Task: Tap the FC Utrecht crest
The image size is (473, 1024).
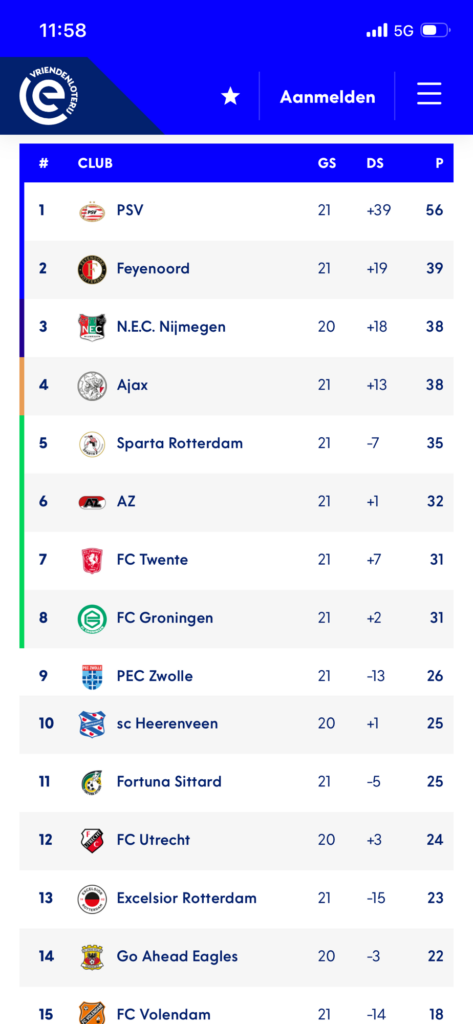Action: coord(92,840)
